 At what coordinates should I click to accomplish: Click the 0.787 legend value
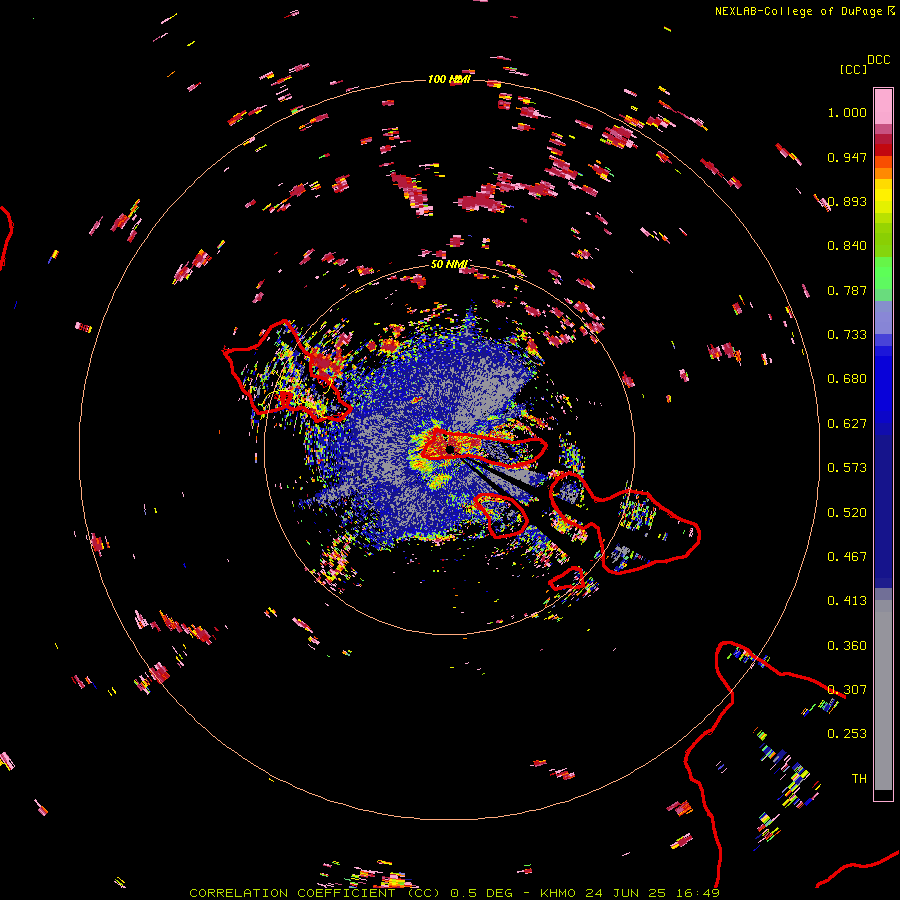point(847,290)
